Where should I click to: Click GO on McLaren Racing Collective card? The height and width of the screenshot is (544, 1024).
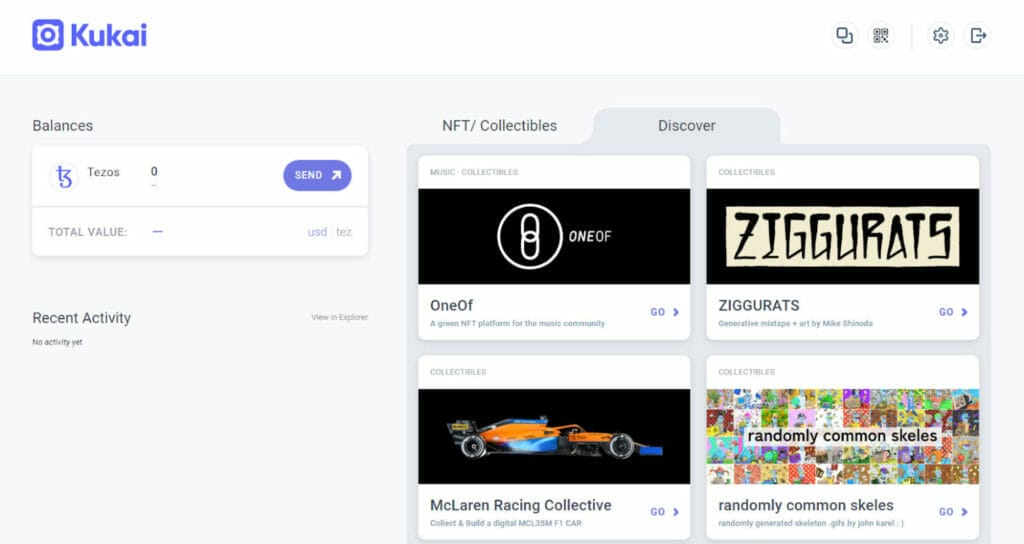click(x=665, y=512)
